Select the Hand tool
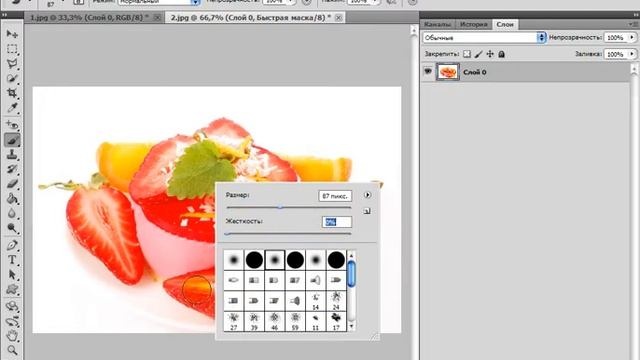Screen dimensions: 640x360 (12, 336)
